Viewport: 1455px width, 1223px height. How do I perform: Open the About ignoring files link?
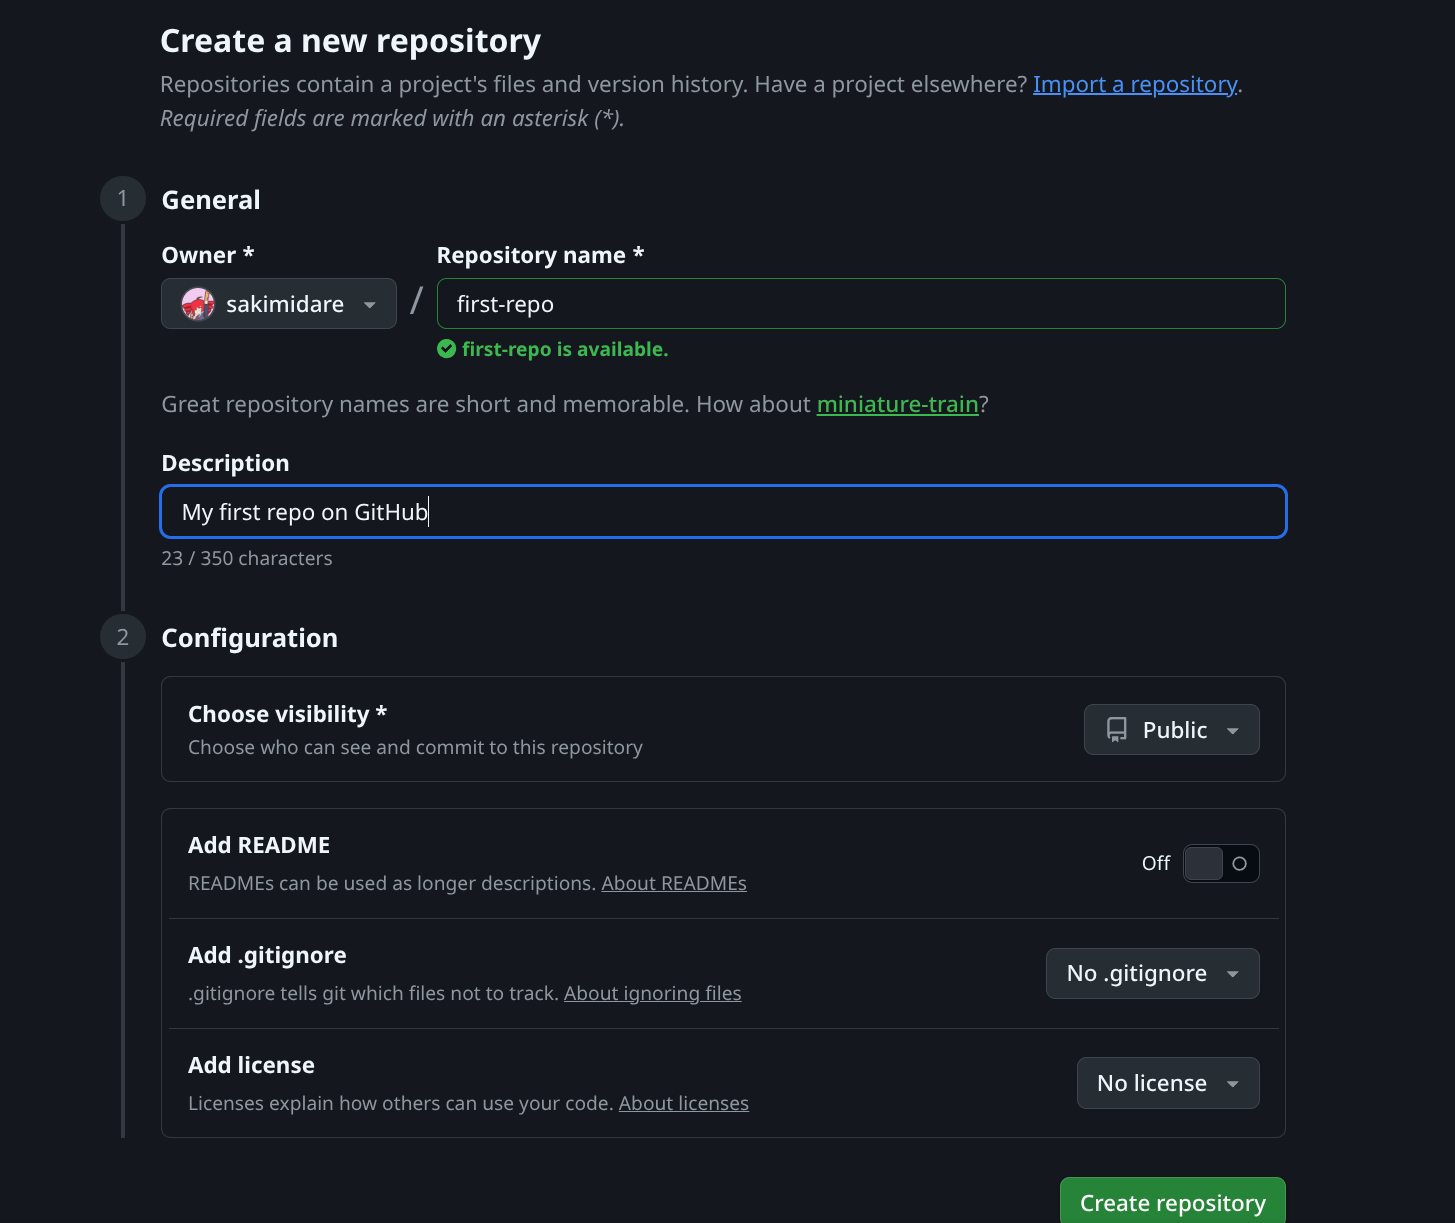tap(653, 993)
